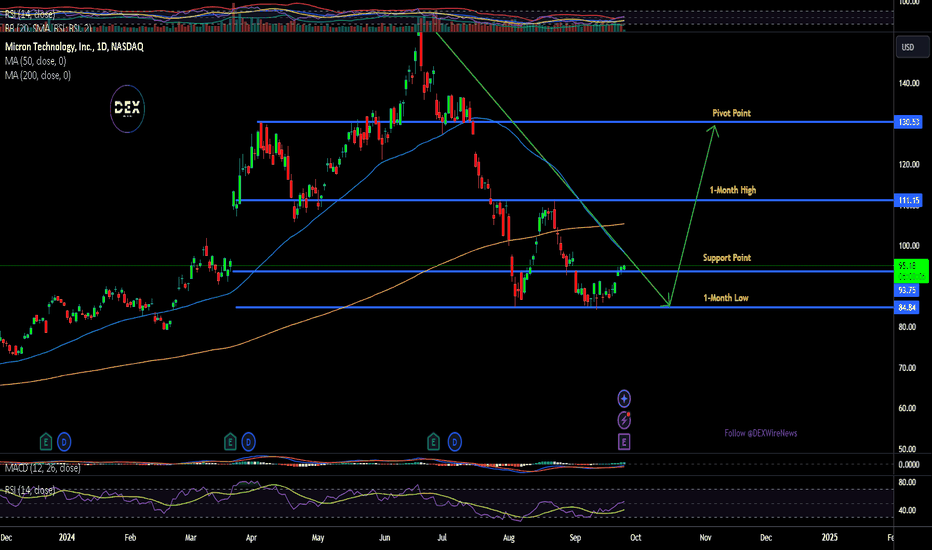Screen dimensions: 932x550
Task: Click the 40.00 RSI scale value
Action: point(907,510)
